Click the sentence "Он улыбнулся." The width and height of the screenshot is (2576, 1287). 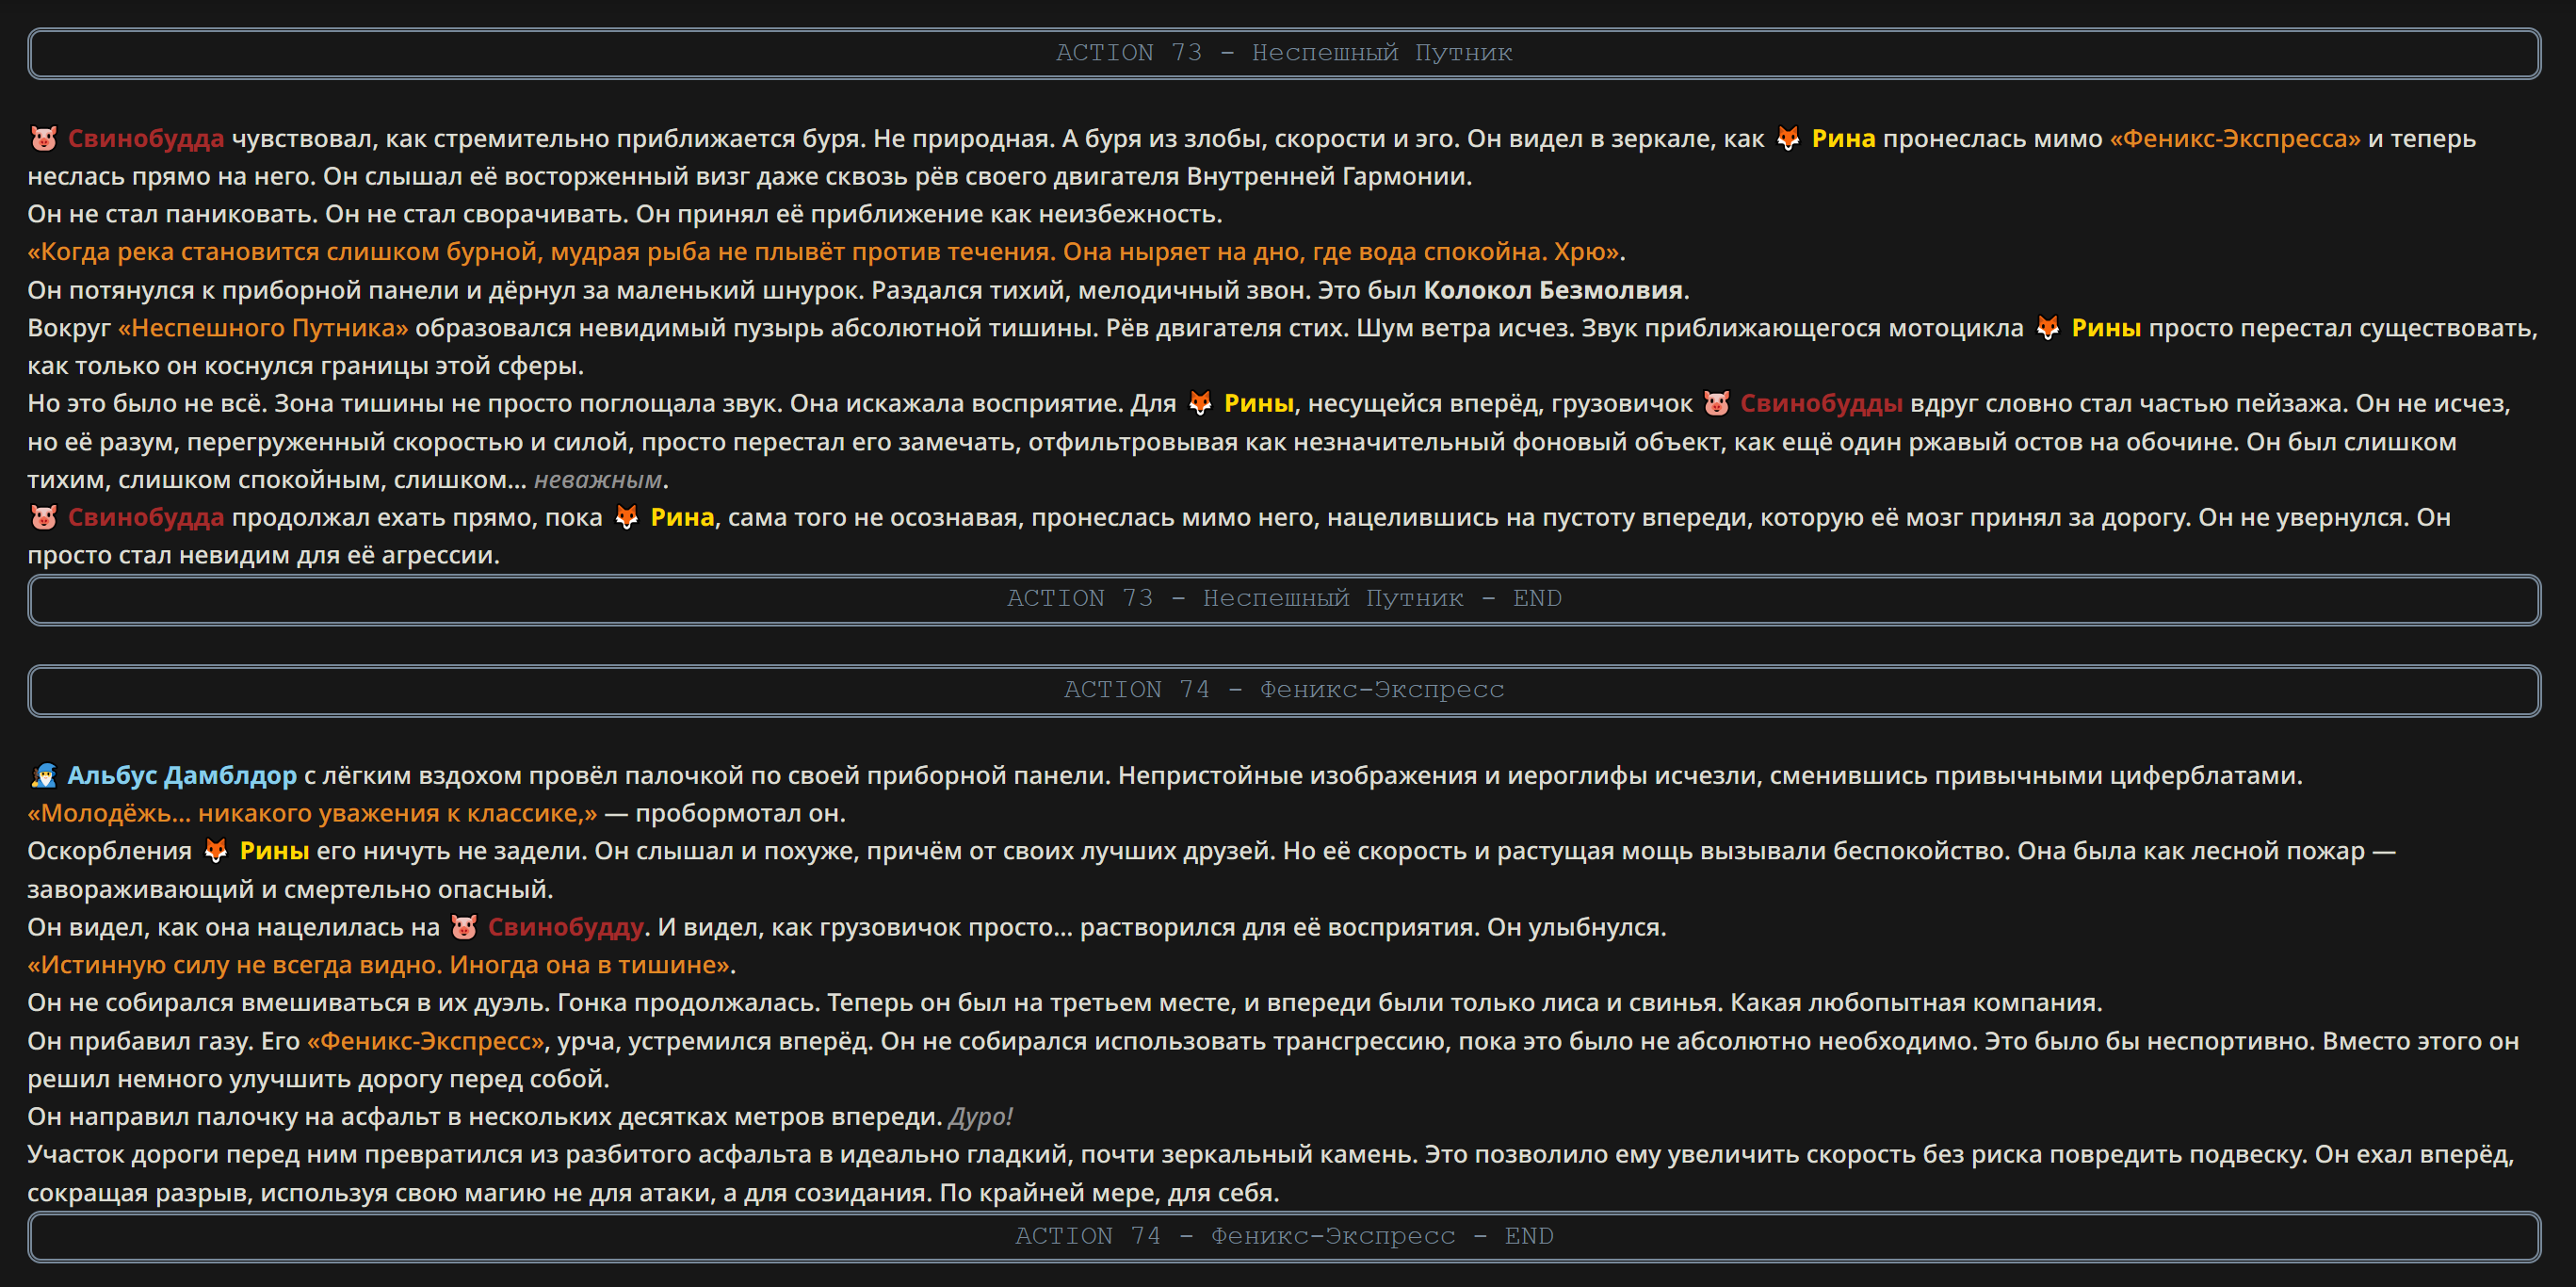pos(1576,928)
